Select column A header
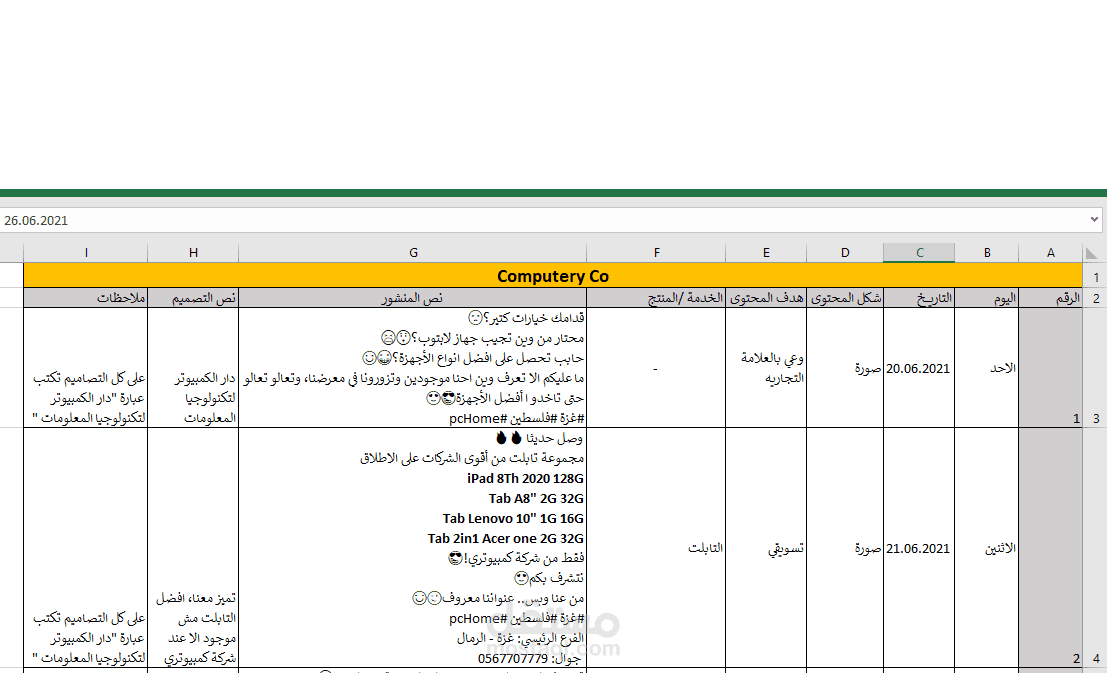This screenshot has width=1107, height=673. [1051, 253]
